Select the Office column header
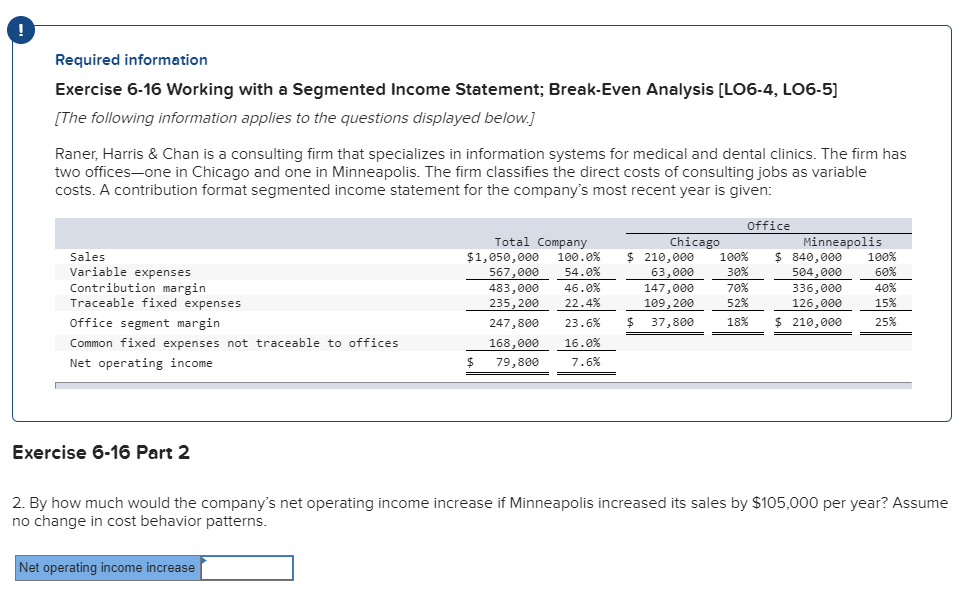 click(x=767, y=225)
